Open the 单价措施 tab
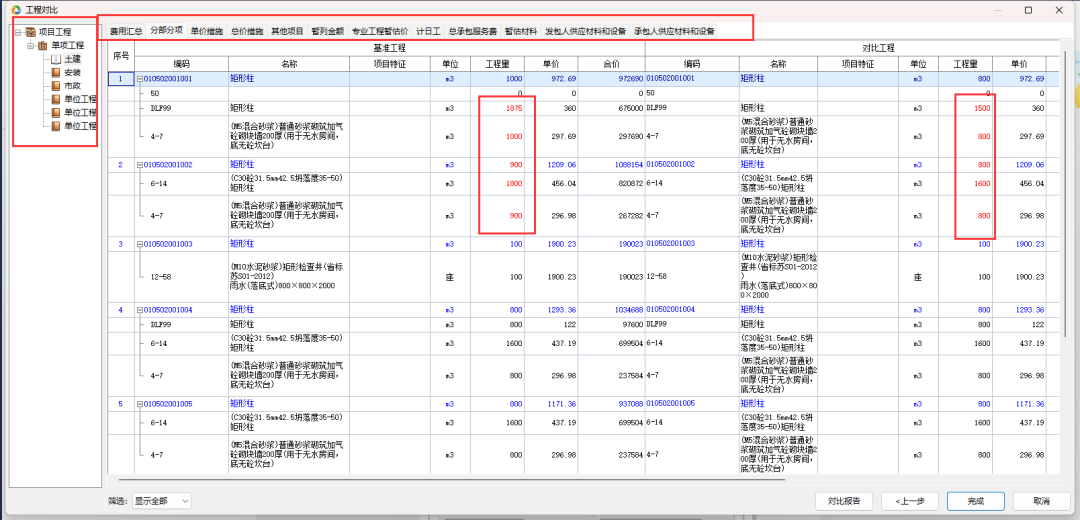Image resolution: width=1080 pixels, height=520 pixels. [207, 32]
